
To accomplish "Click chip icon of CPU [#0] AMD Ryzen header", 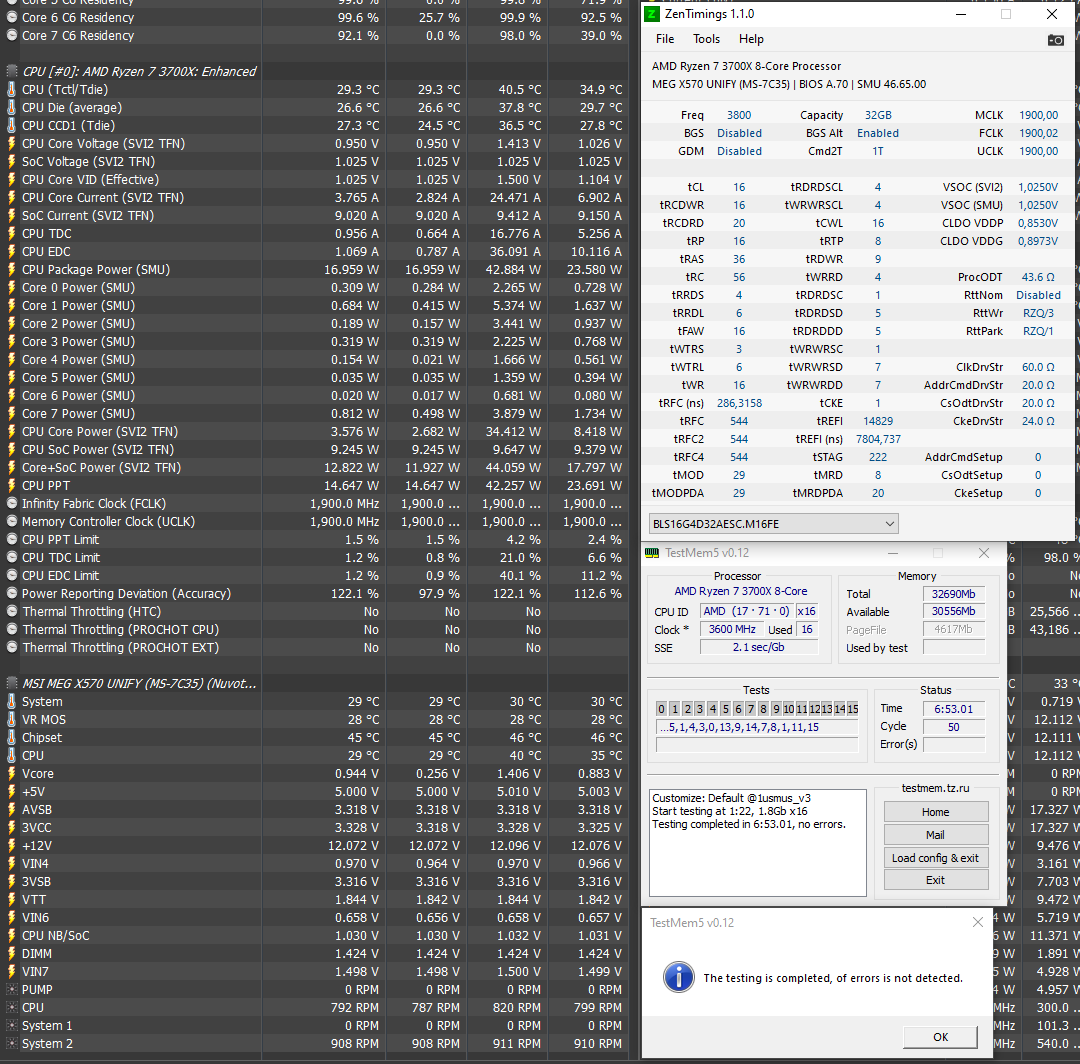I will click(12, 71).
